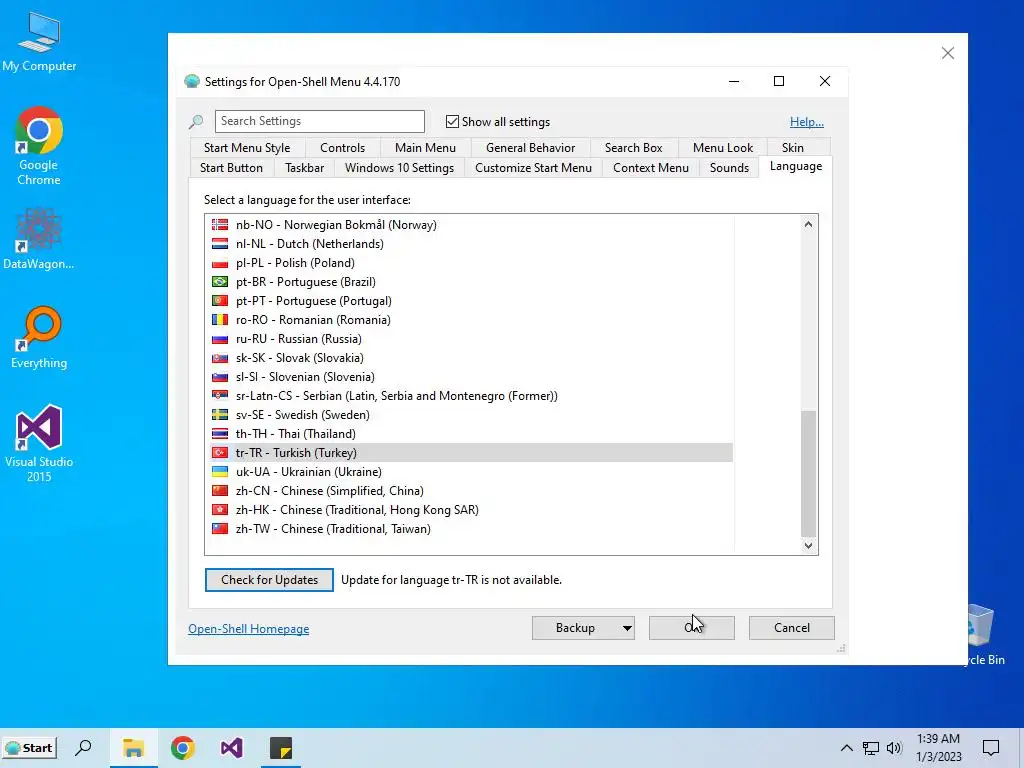Viewport: 1024px width, 768px height.
Task: Uncheck Show all settings checkbox
Action: 452,121
